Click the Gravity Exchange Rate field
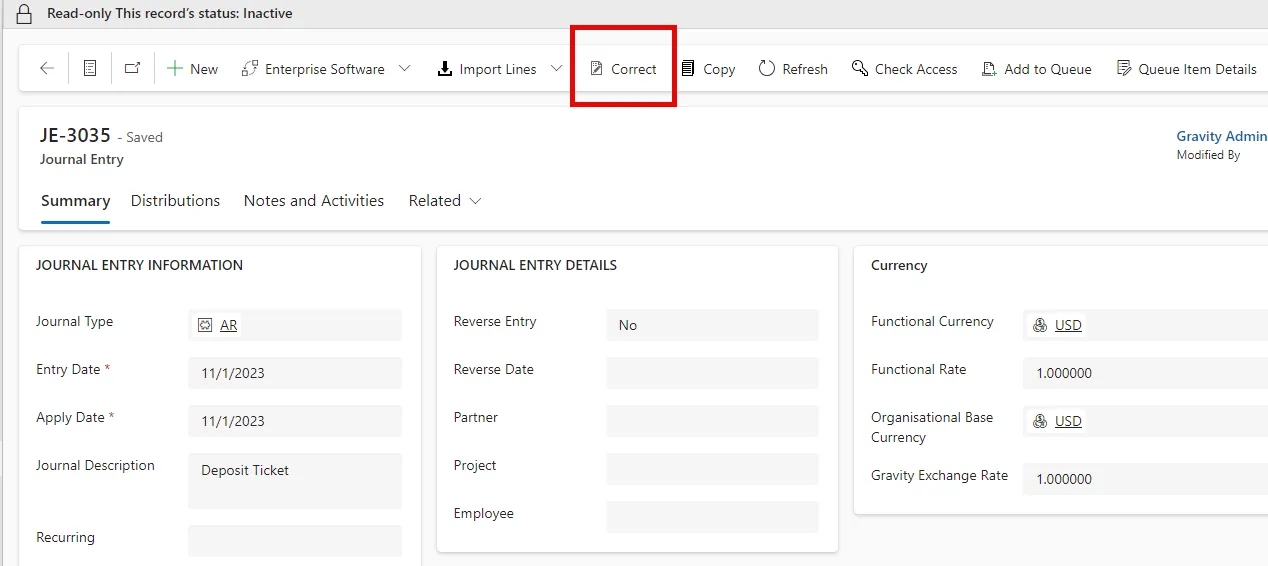The image size is (1268, 566). pos(1145,479)
